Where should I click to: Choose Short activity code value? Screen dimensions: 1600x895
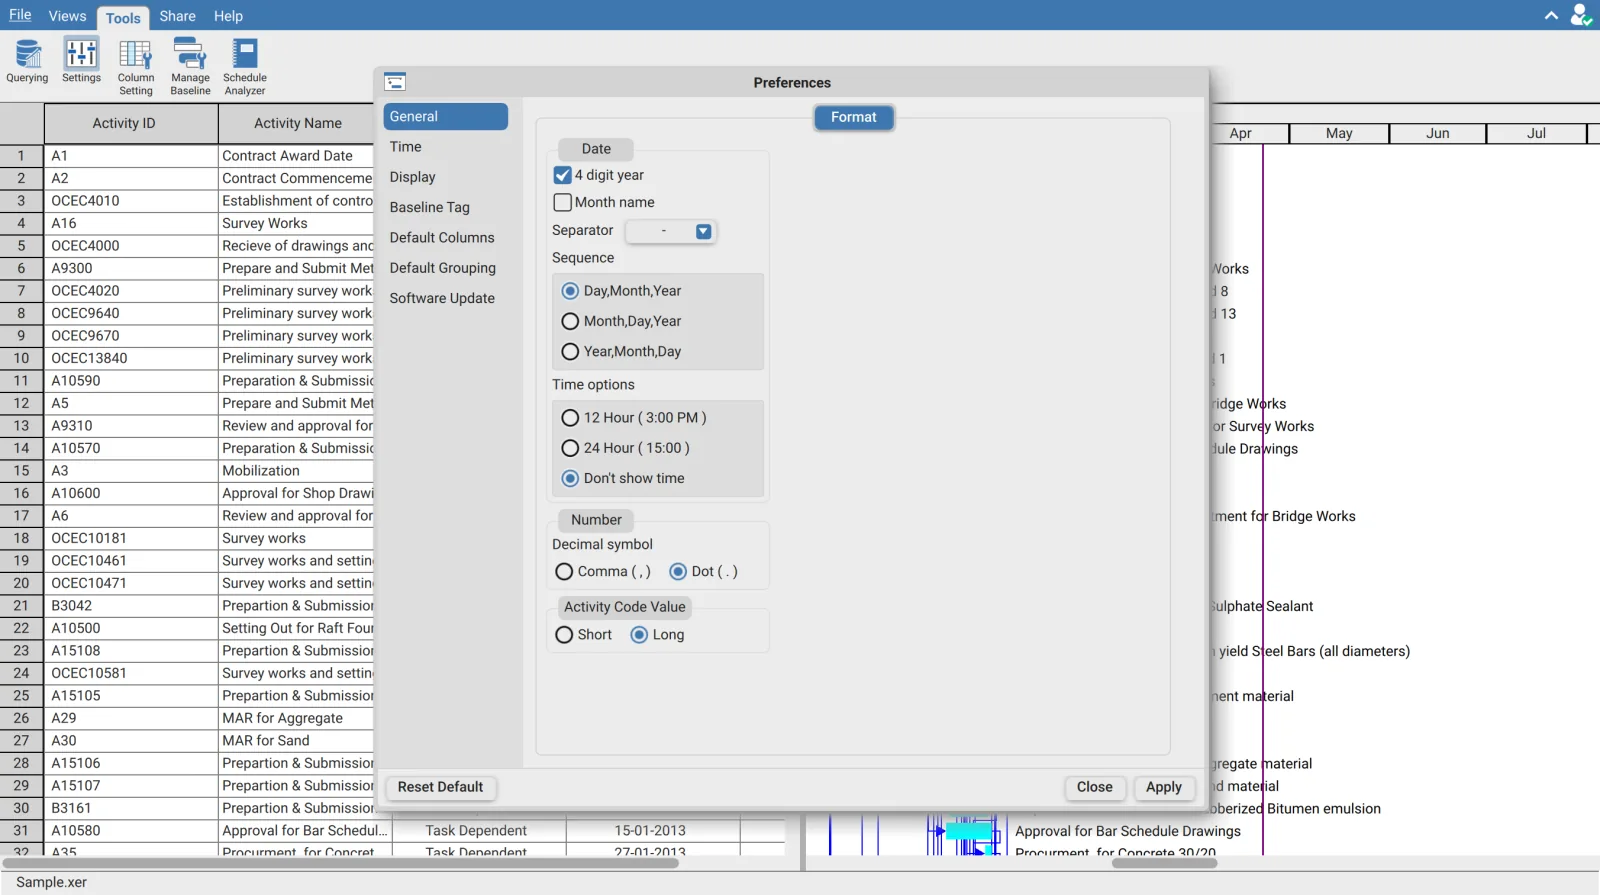tap(564, 634)
